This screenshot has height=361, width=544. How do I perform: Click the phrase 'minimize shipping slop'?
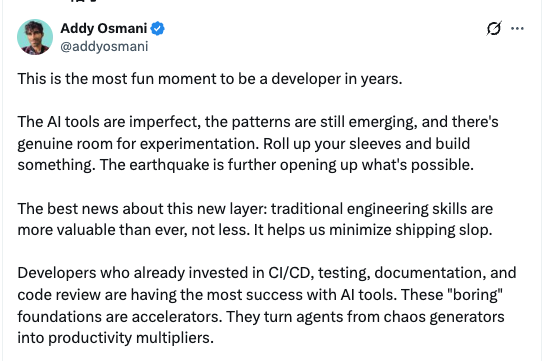pos(410,230)
